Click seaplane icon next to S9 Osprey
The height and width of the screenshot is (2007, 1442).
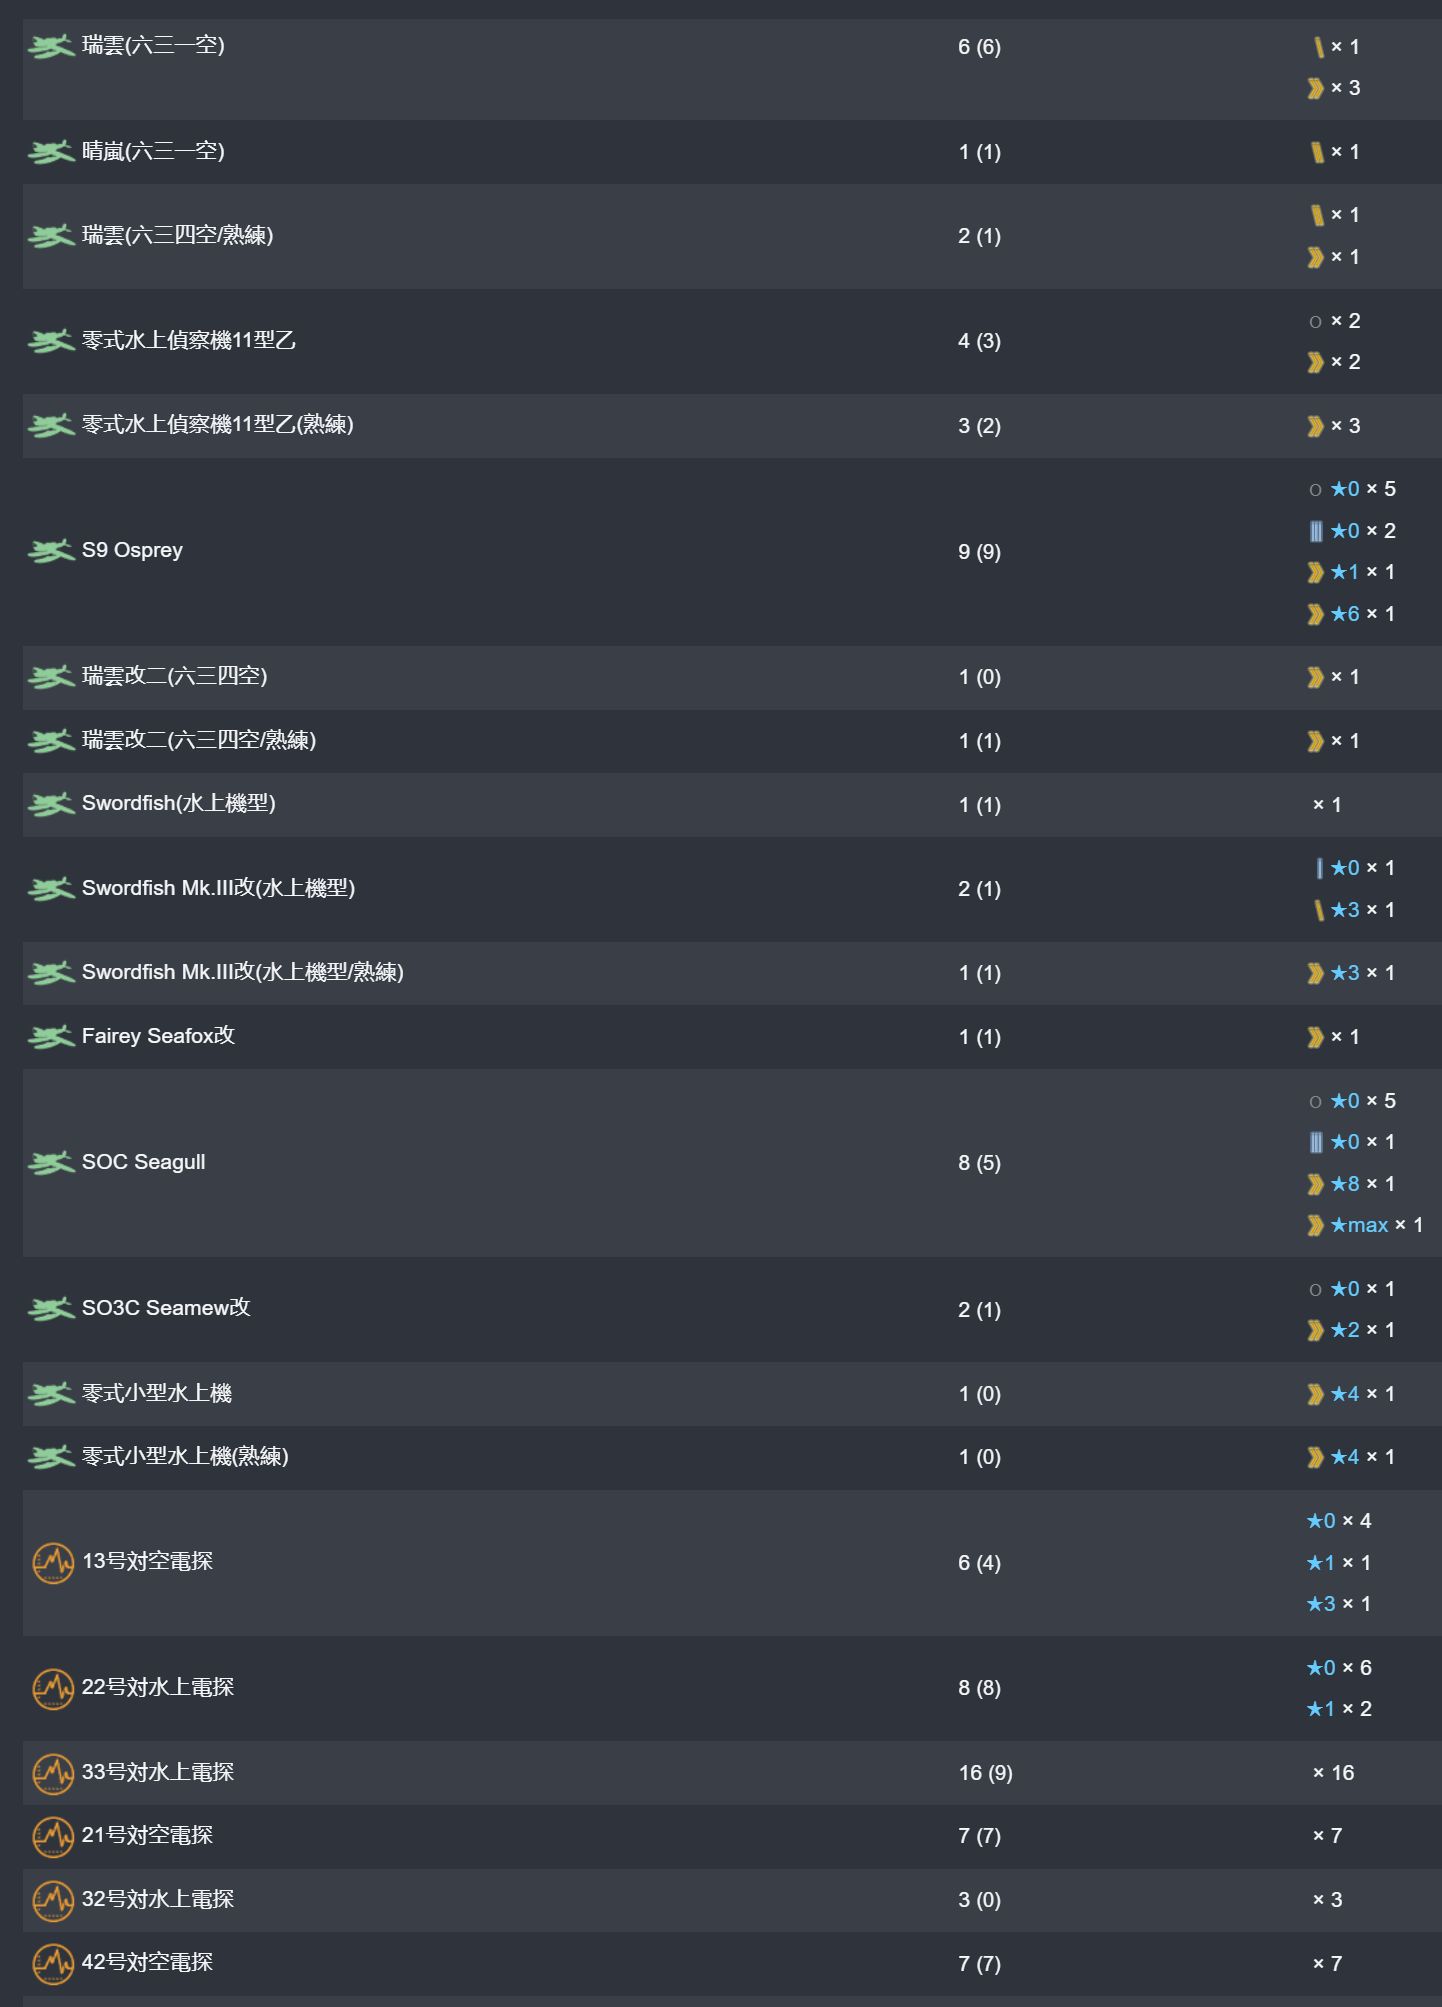click(x=50, y=551)
